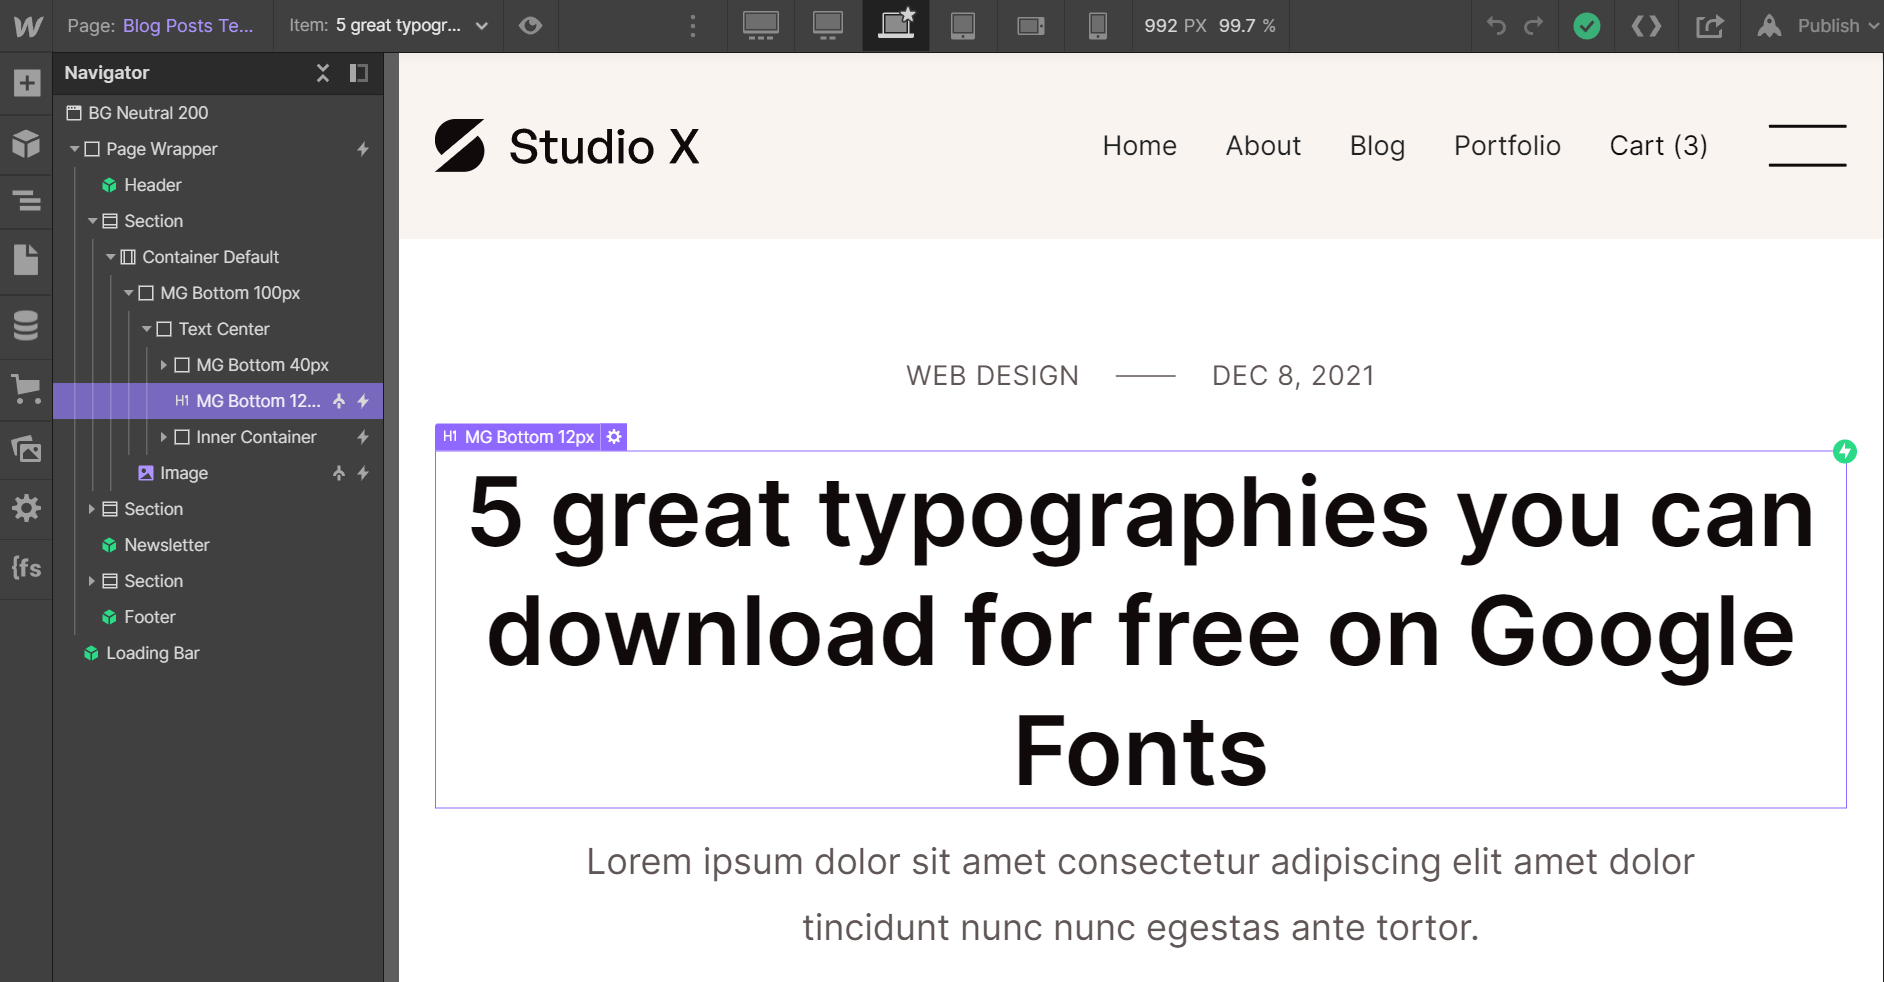Click the lightning icon on Inner Container row
This screenshot has width=1884, height=982.
click(x=363, y=437)
